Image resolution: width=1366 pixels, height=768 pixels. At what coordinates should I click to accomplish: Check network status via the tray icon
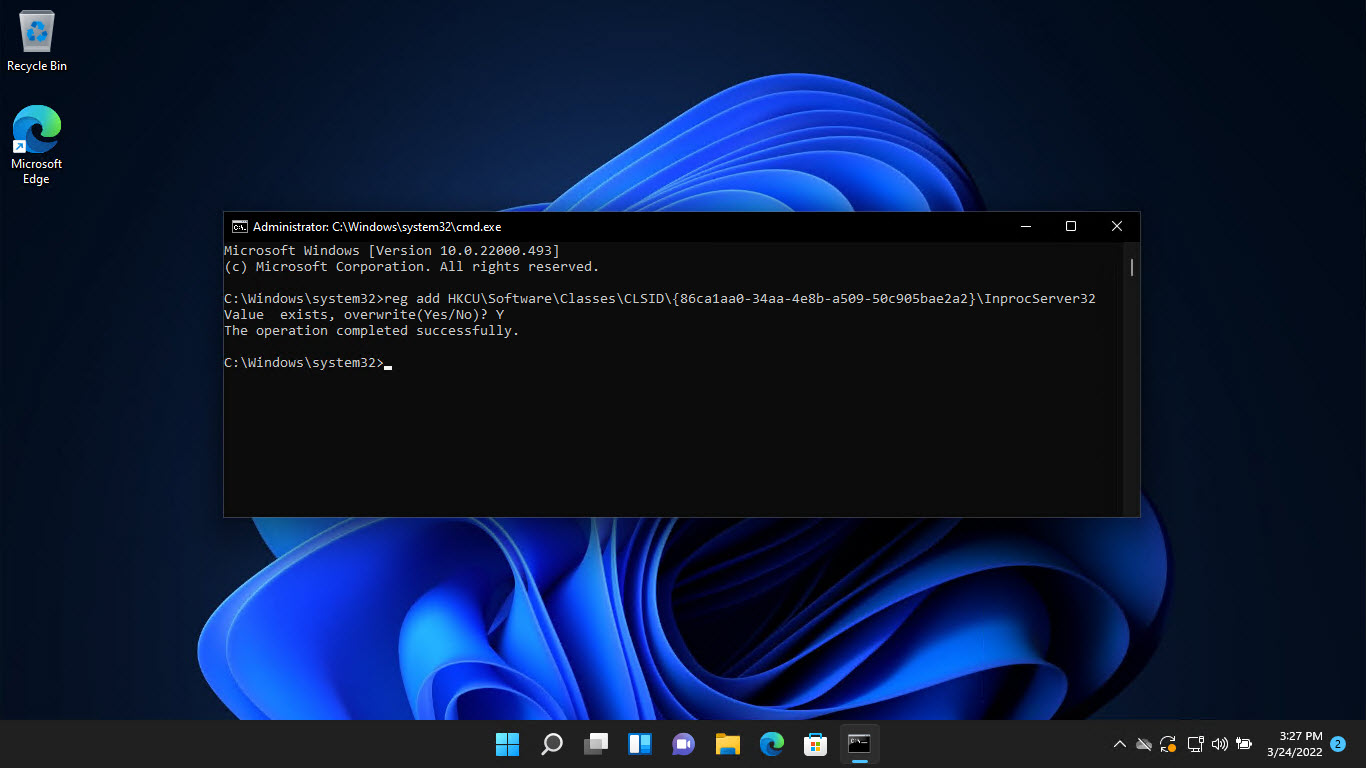[x=1194, y=744]
